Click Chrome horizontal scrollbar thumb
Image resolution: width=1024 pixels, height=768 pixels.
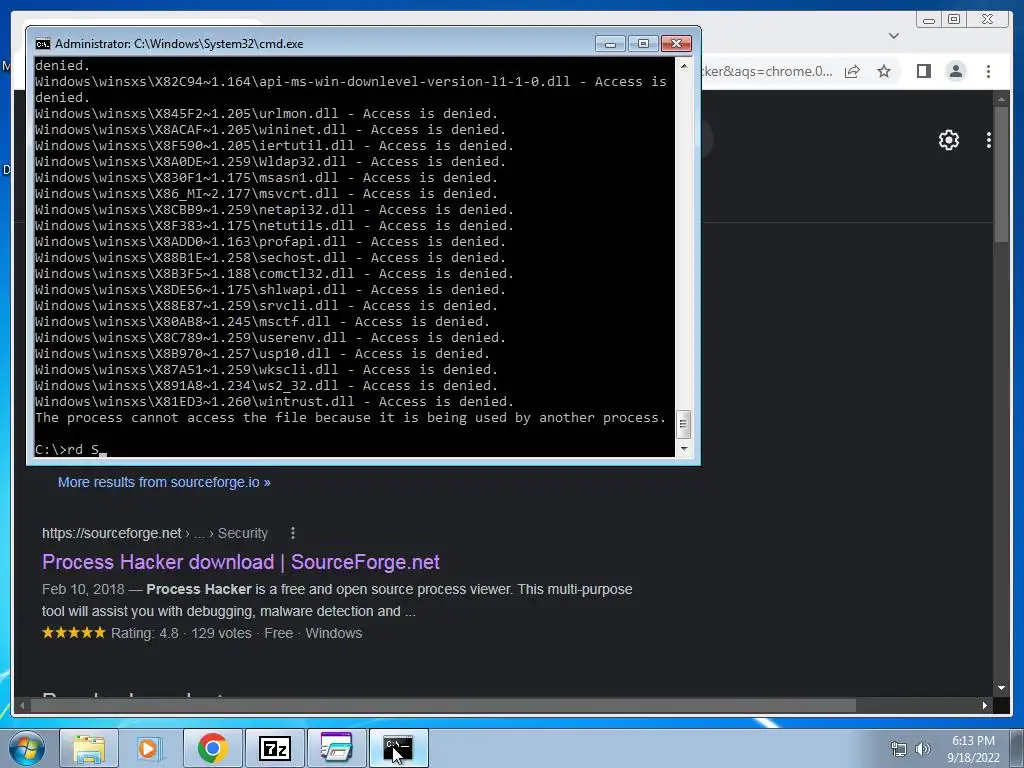443,705
